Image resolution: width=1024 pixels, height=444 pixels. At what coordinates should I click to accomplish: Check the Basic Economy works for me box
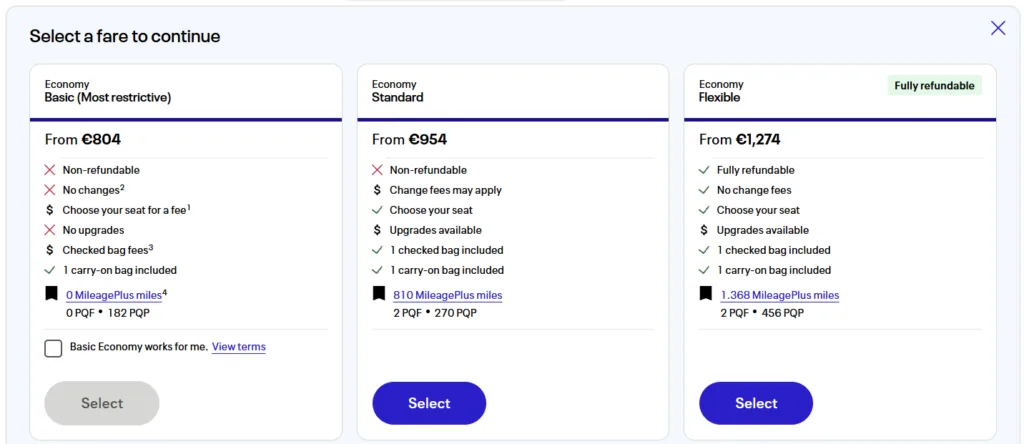tap(54, 348)
